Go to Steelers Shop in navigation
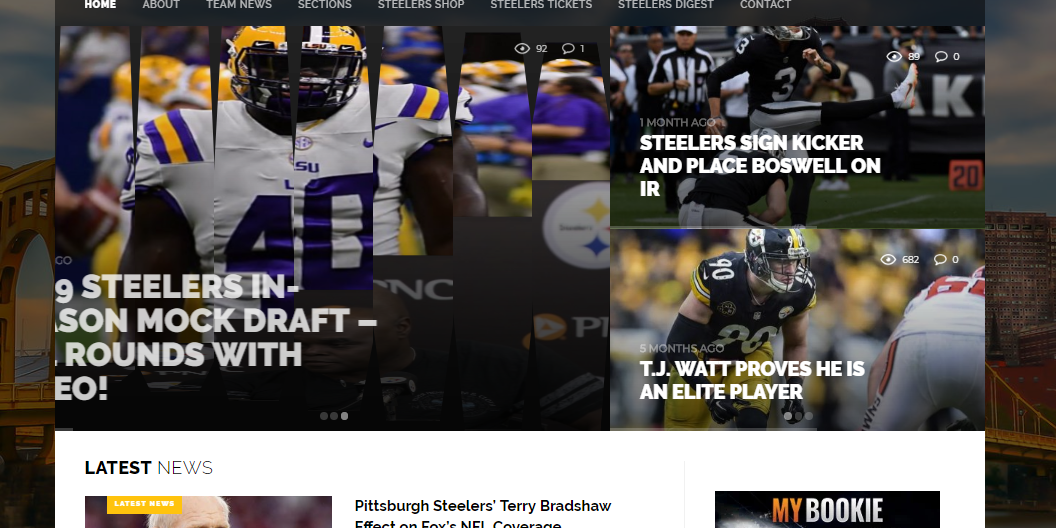Viewport: 1056px width, 528px height. (421, 5)
